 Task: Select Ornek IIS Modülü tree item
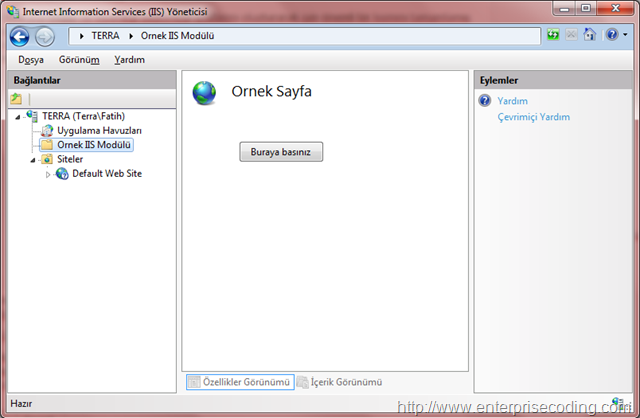[94, 145]
